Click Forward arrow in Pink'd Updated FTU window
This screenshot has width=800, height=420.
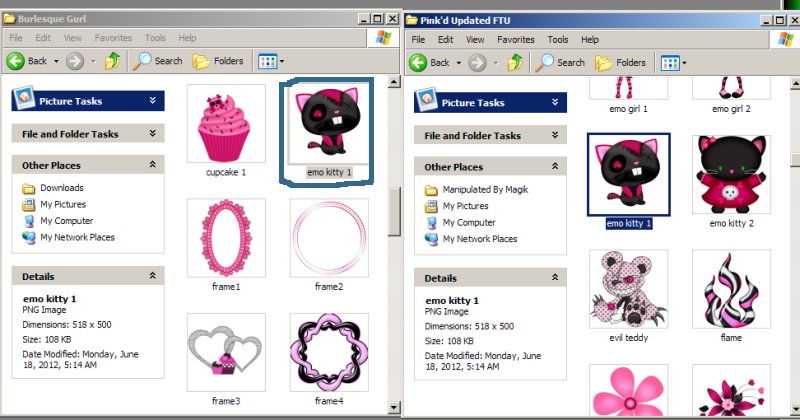pos(478,63)
